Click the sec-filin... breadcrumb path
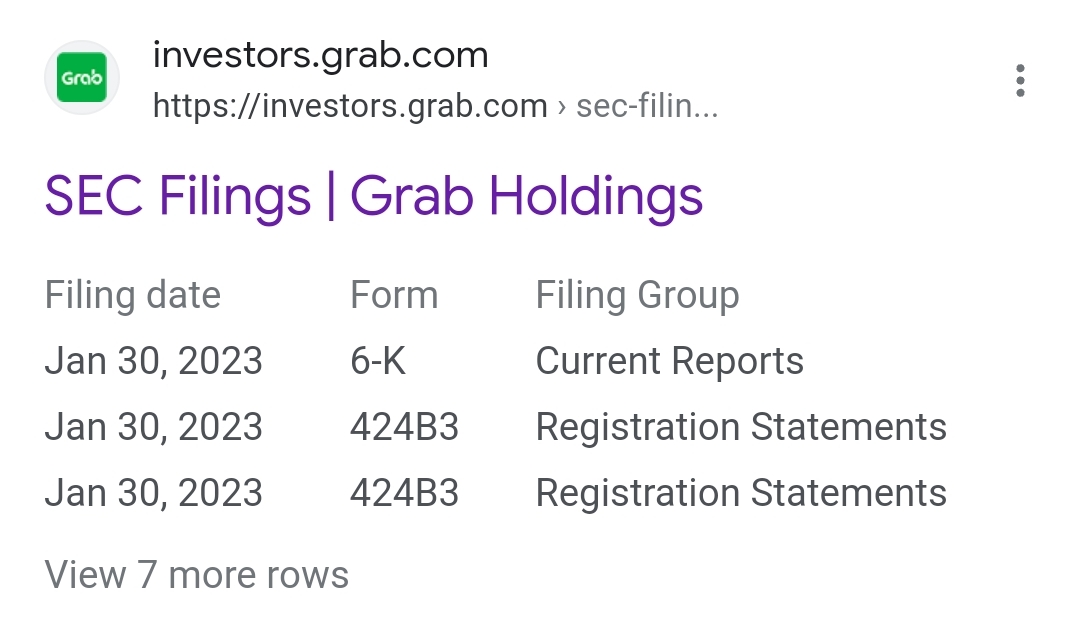The image size is (1080, 622). click(647, 106)
